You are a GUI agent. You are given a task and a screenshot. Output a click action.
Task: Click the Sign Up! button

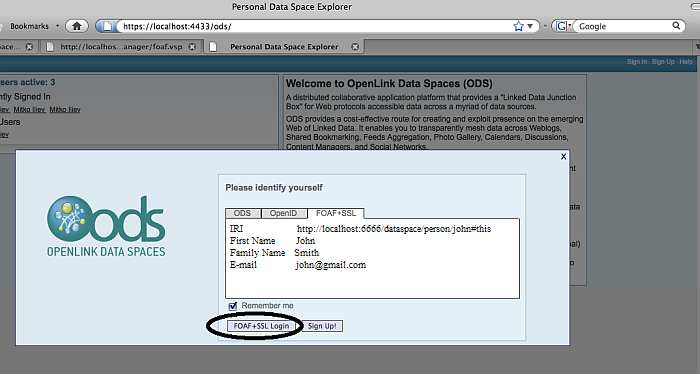(x=322, y=326)
